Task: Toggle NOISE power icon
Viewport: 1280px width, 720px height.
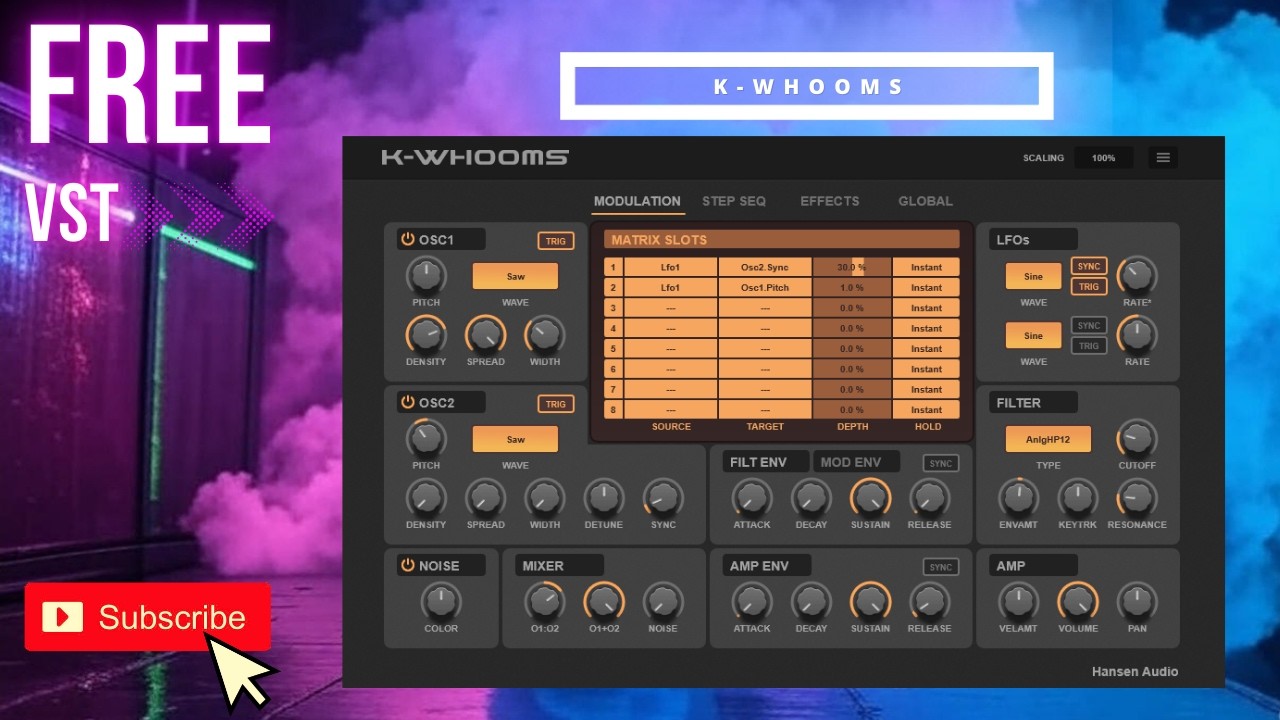Action: click(x=407, y=565)
